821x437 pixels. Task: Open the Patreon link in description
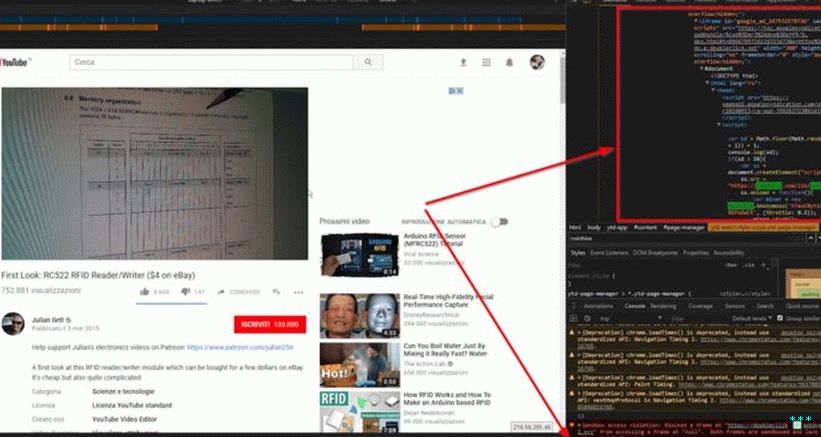point(240,347)
